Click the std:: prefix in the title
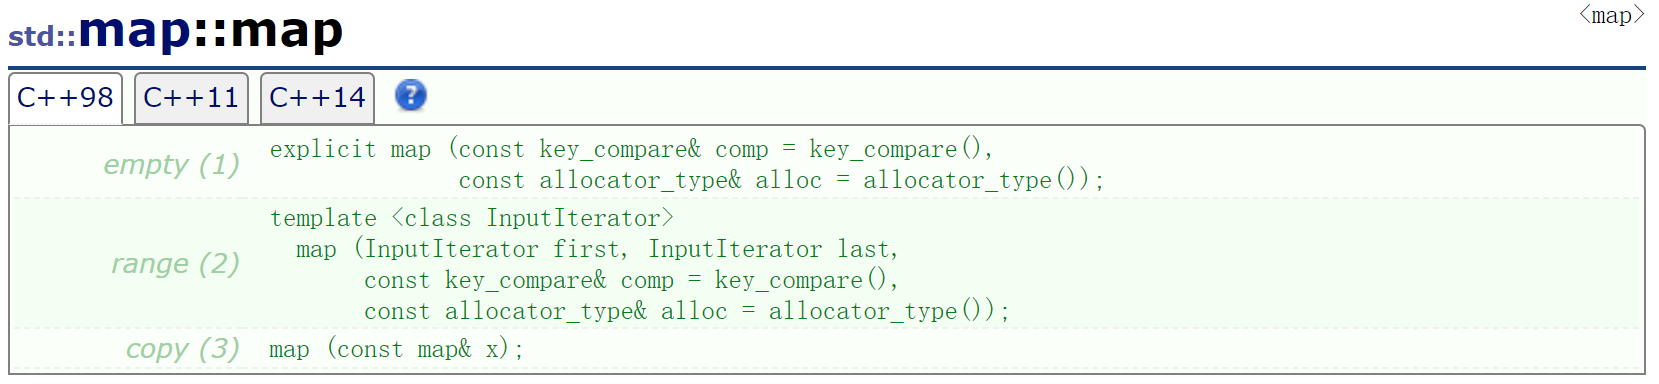 [42, 36]
